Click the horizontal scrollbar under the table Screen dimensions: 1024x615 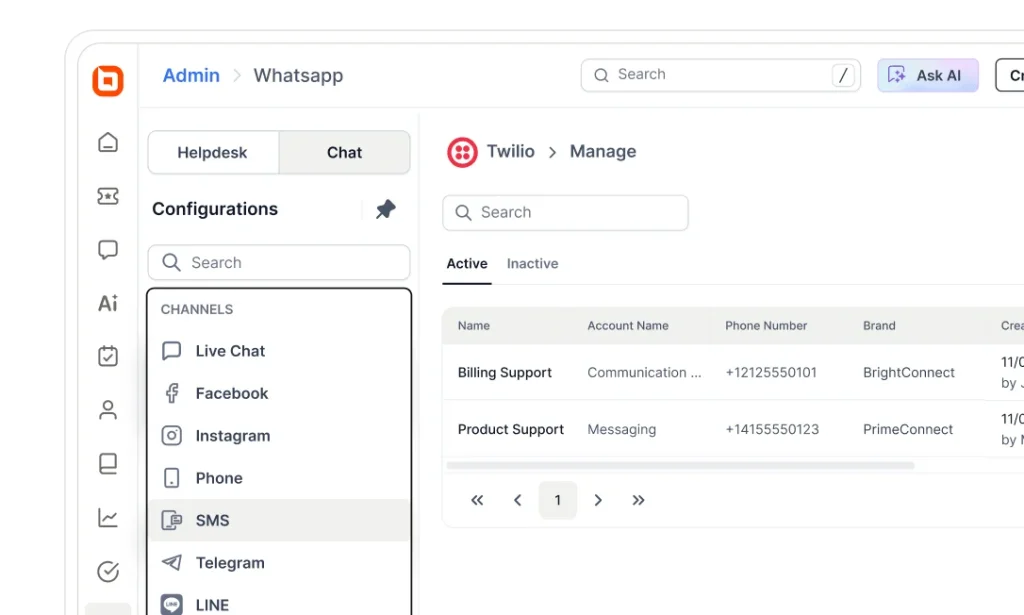(x=680, y=465)
